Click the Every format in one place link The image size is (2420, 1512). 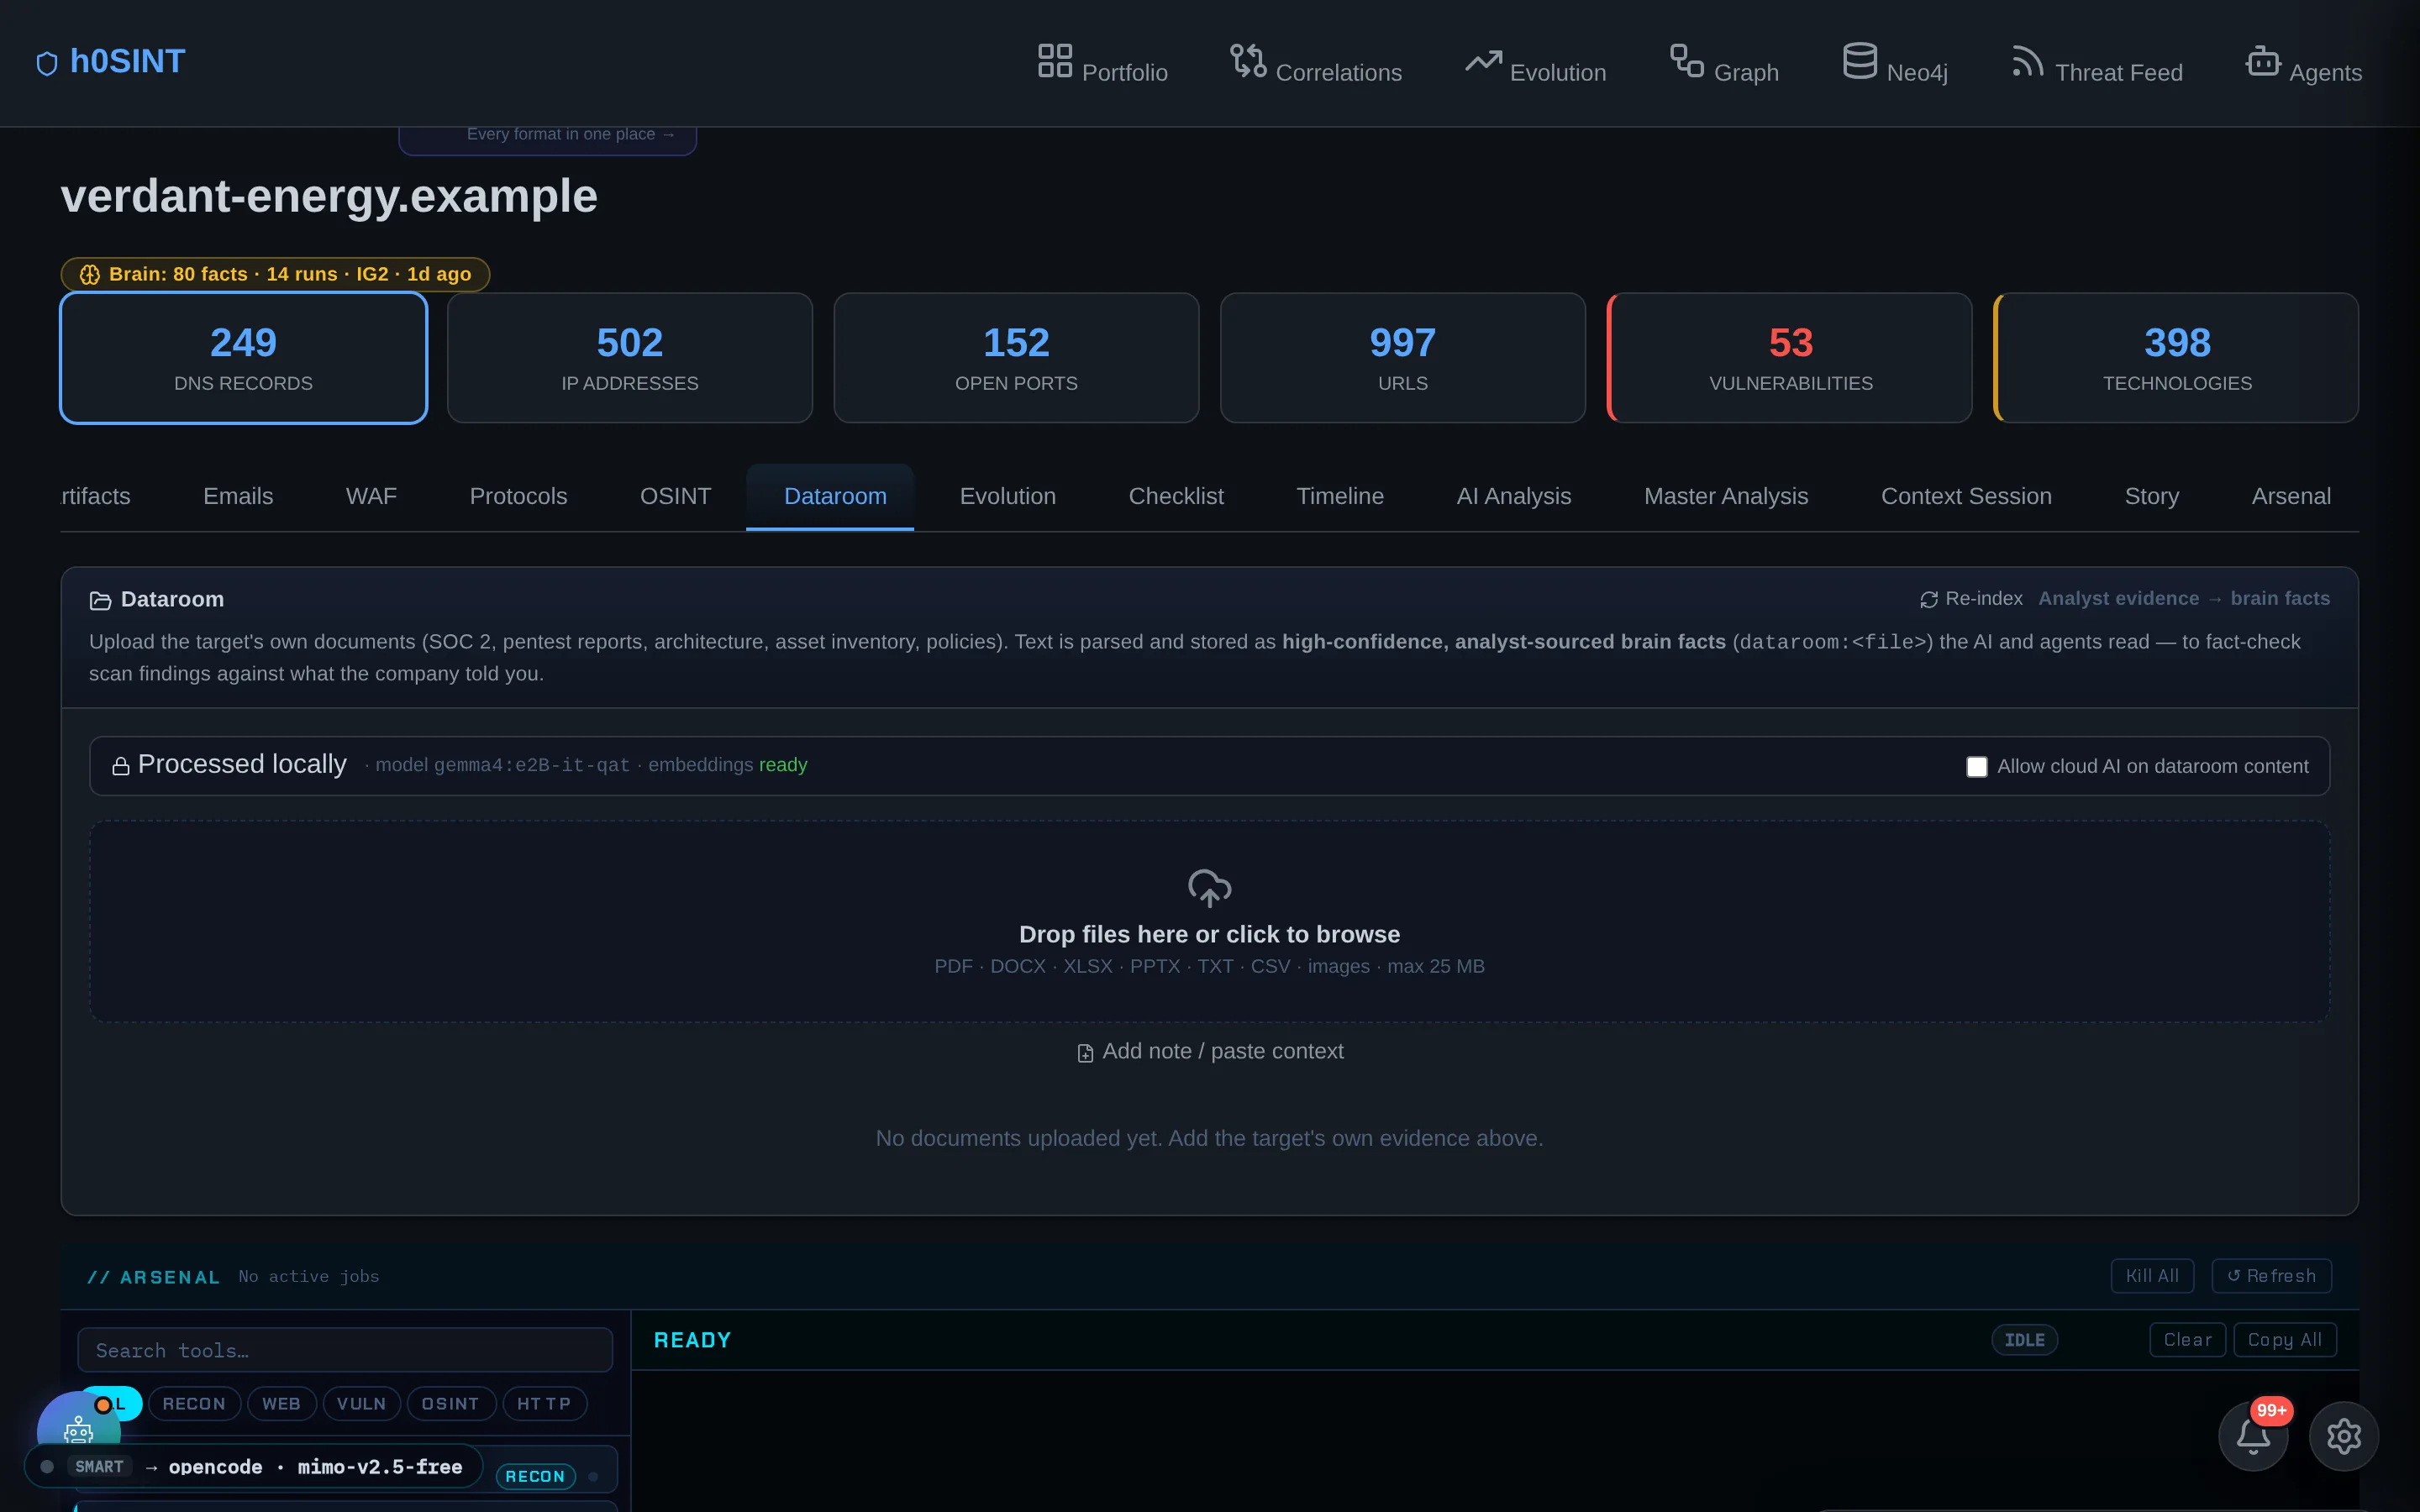pos(570,134)
